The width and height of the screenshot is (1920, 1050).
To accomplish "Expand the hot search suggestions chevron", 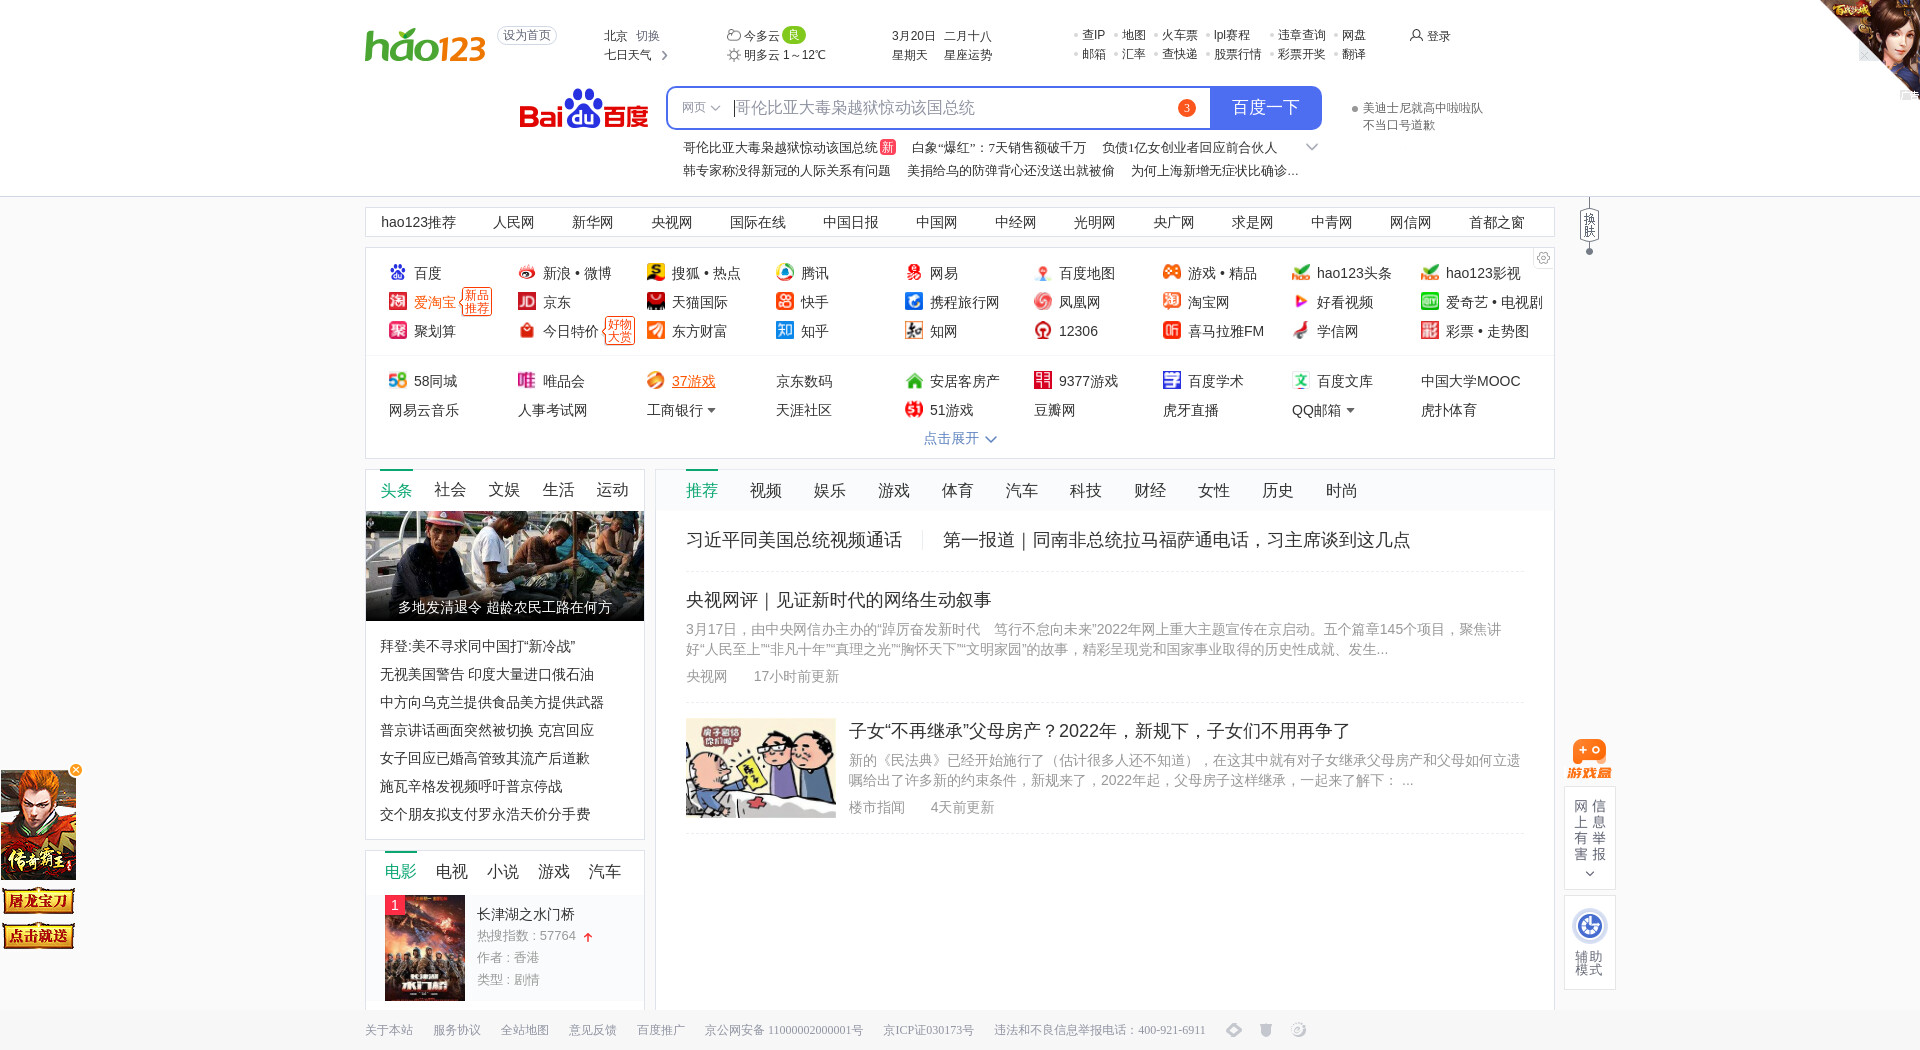I will (1312, 147).
